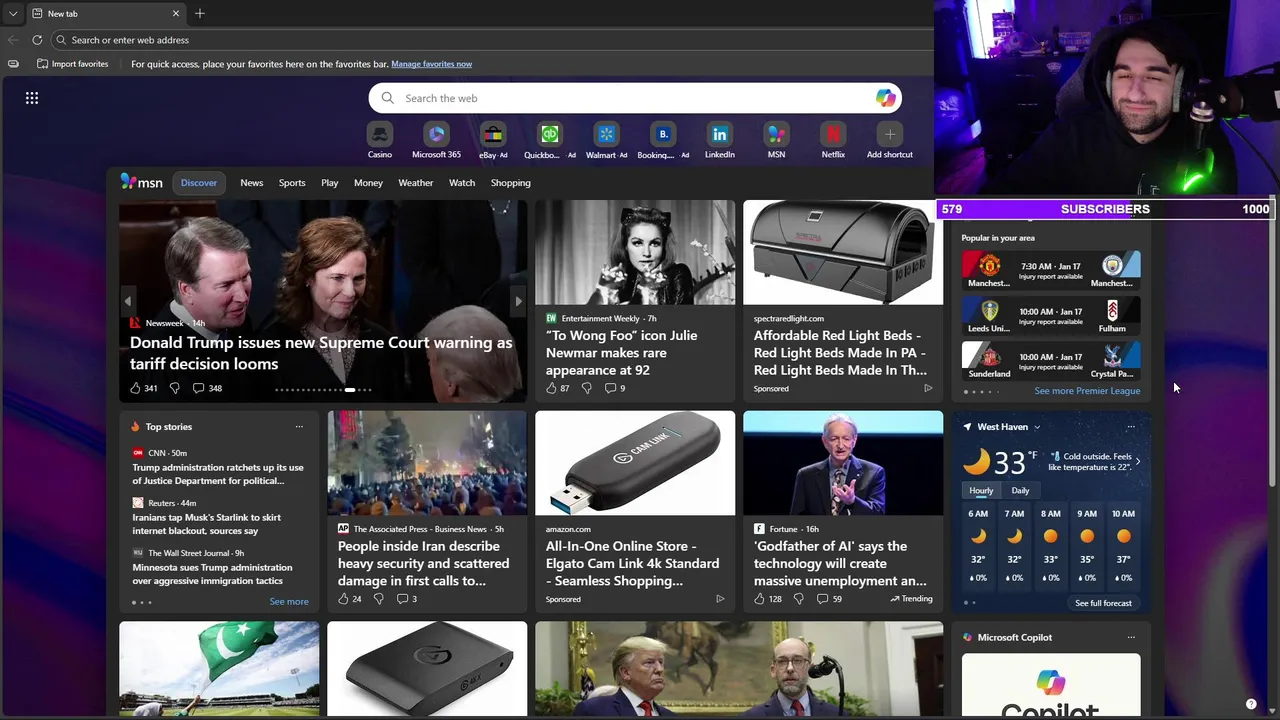Expand the cold outside weather alert arrow
Screen dimensions: 1280x720
click(1138, 461)
